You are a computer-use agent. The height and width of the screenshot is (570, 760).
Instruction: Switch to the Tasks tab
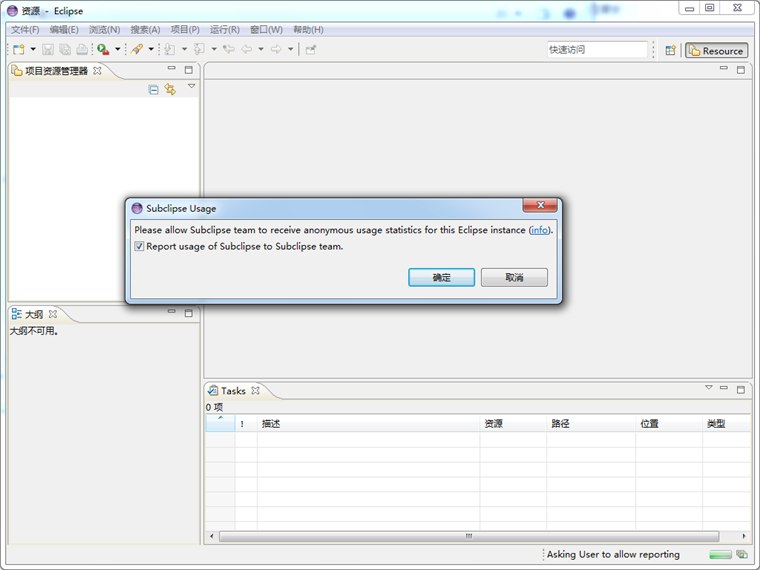tap(232, 391)
